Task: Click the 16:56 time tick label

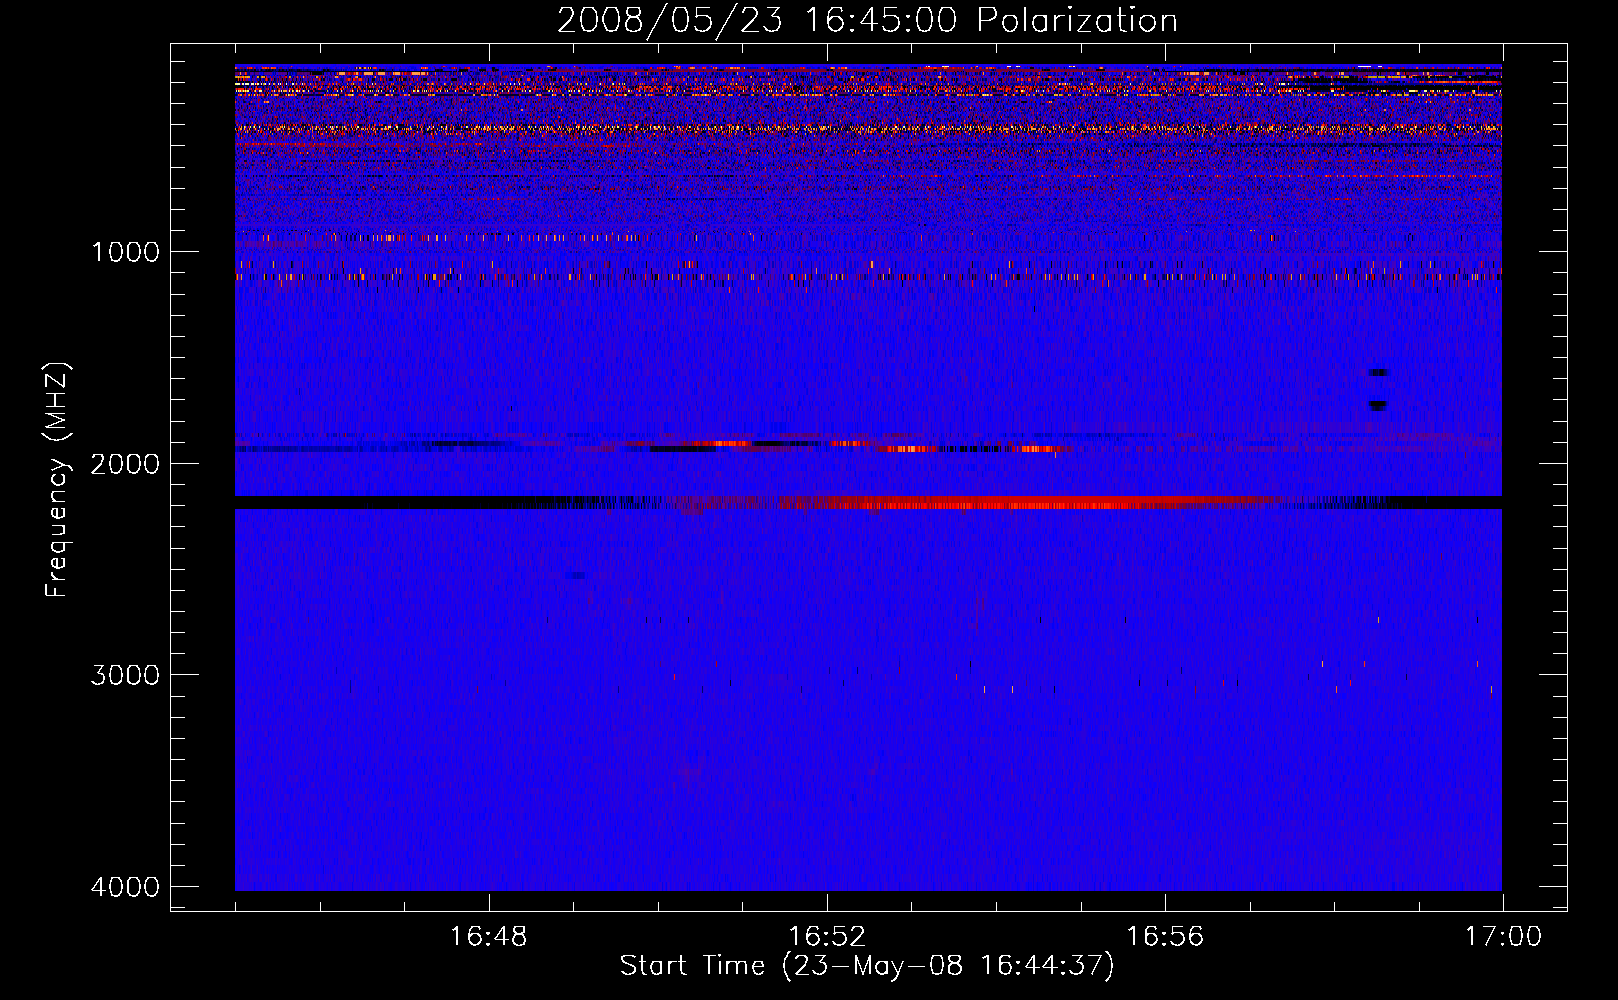Action: tap(1165, 937)
